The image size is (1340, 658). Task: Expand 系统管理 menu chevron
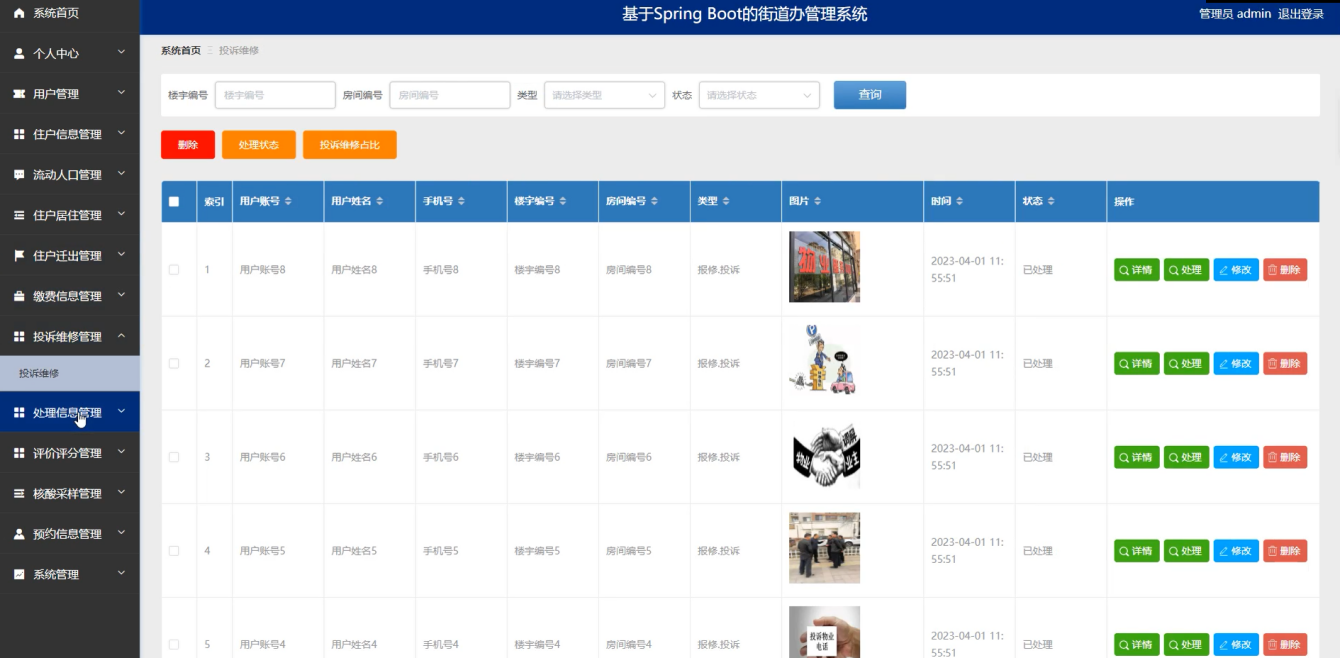tap(121, 573)
